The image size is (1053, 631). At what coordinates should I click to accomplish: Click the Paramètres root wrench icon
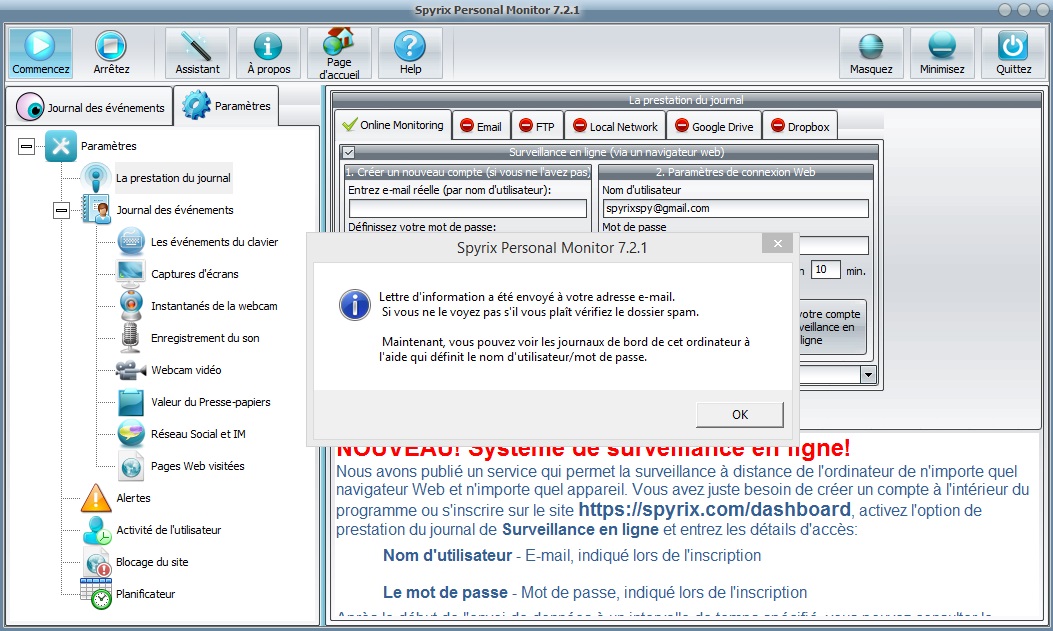pos(60,146)
